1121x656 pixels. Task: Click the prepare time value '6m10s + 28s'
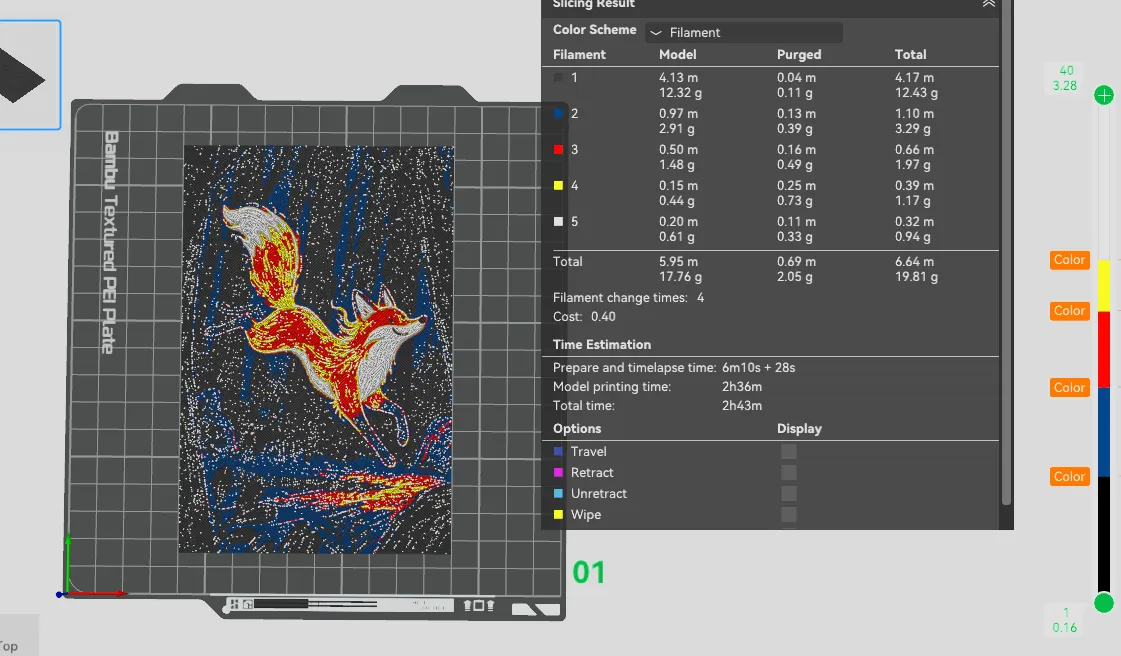point(759,367)
